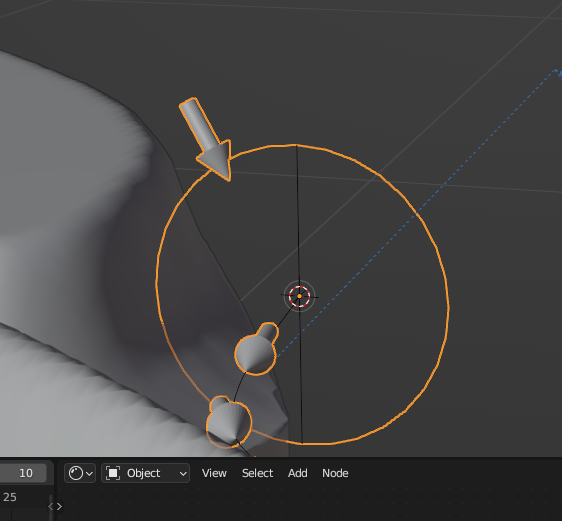Click the 3D cursor in the viewport
Screen dimensions: 562x521
click(299, 296)
